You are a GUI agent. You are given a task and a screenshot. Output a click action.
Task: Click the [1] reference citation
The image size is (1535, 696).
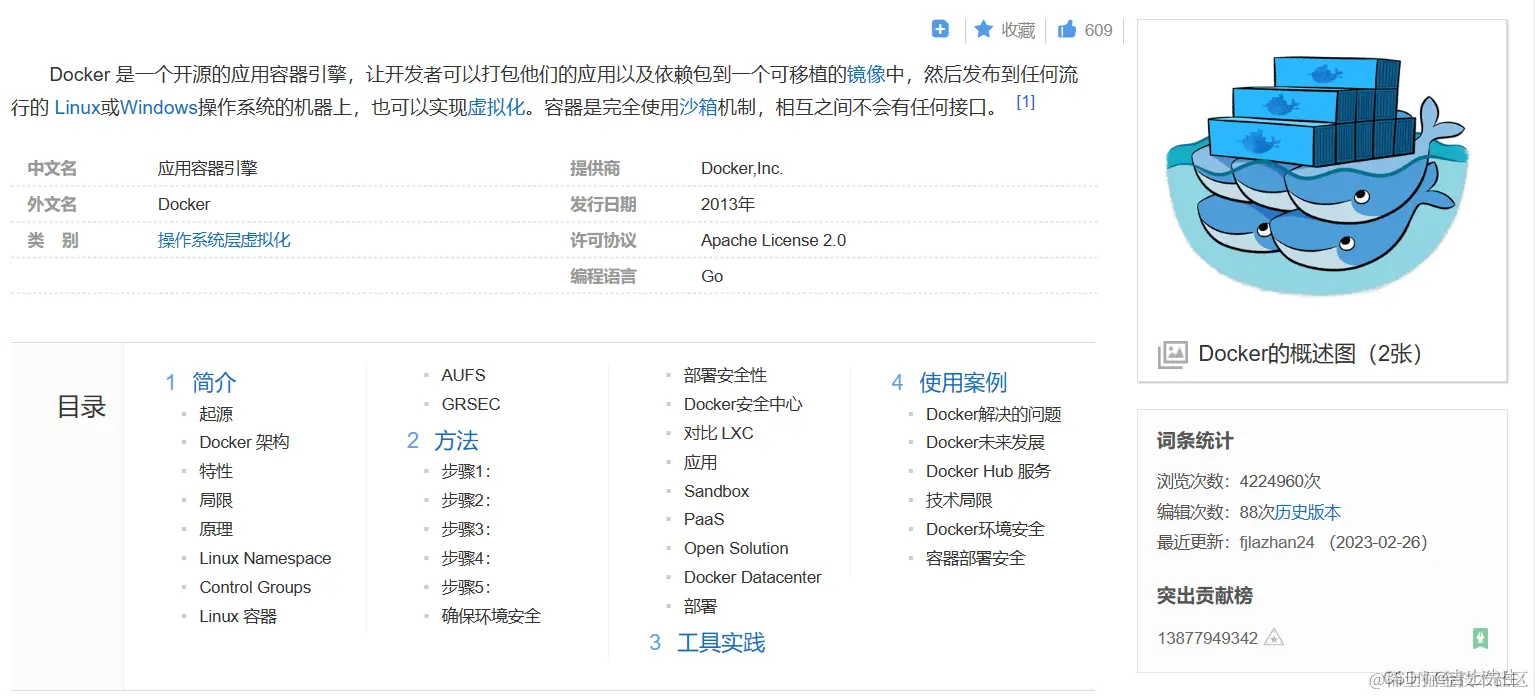tap(1026, 100)
